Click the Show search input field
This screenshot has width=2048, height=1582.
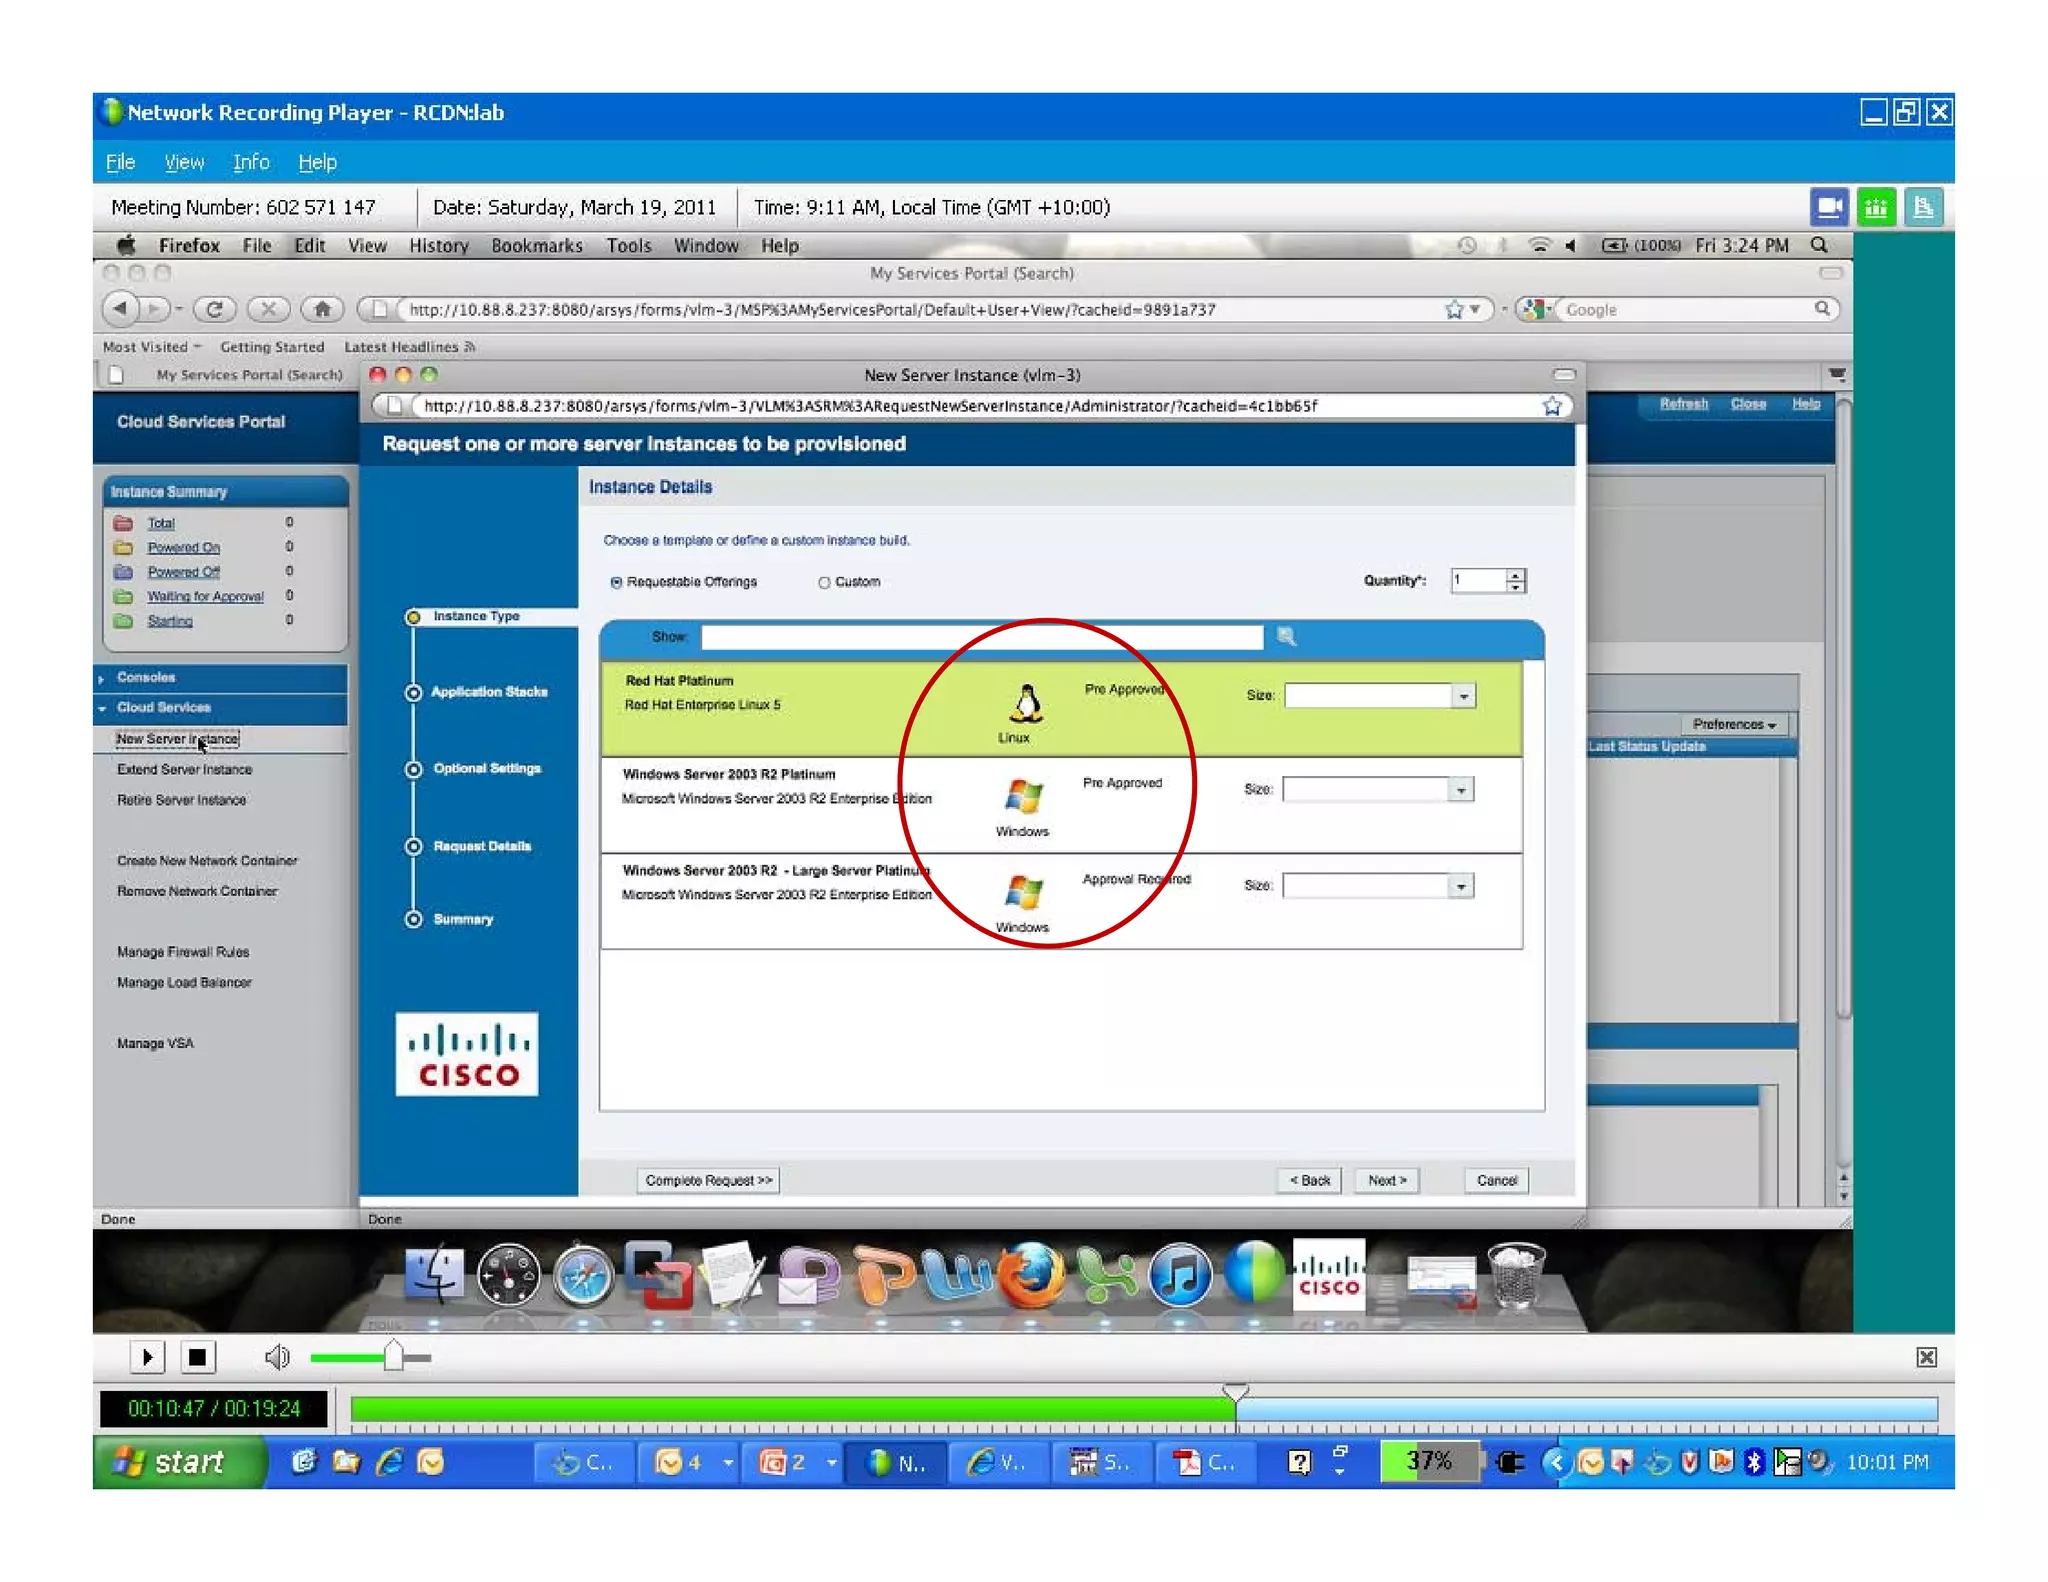pos(982,637)
